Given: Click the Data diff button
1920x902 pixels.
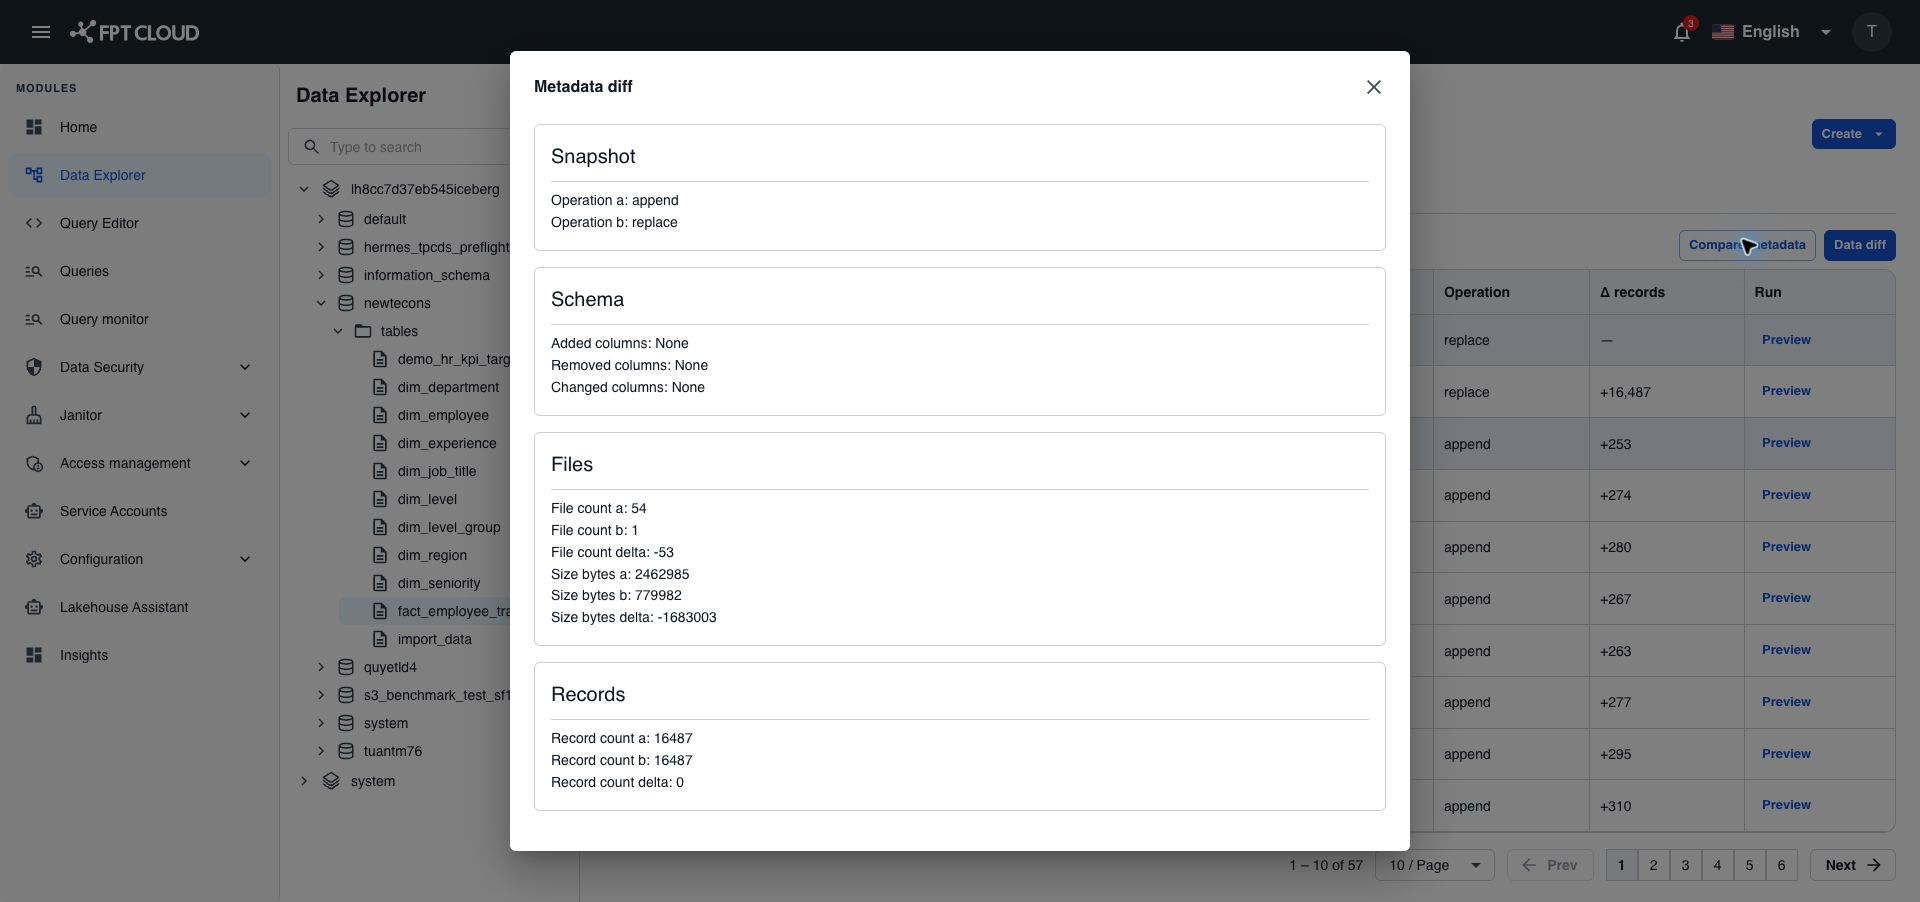Looking at the screenshot, I should click(1859, 245).
